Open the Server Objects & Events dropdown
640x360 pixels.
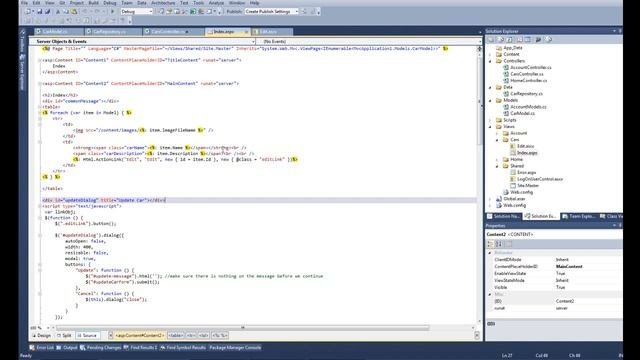pyautogui.click(x=142, y=42)
